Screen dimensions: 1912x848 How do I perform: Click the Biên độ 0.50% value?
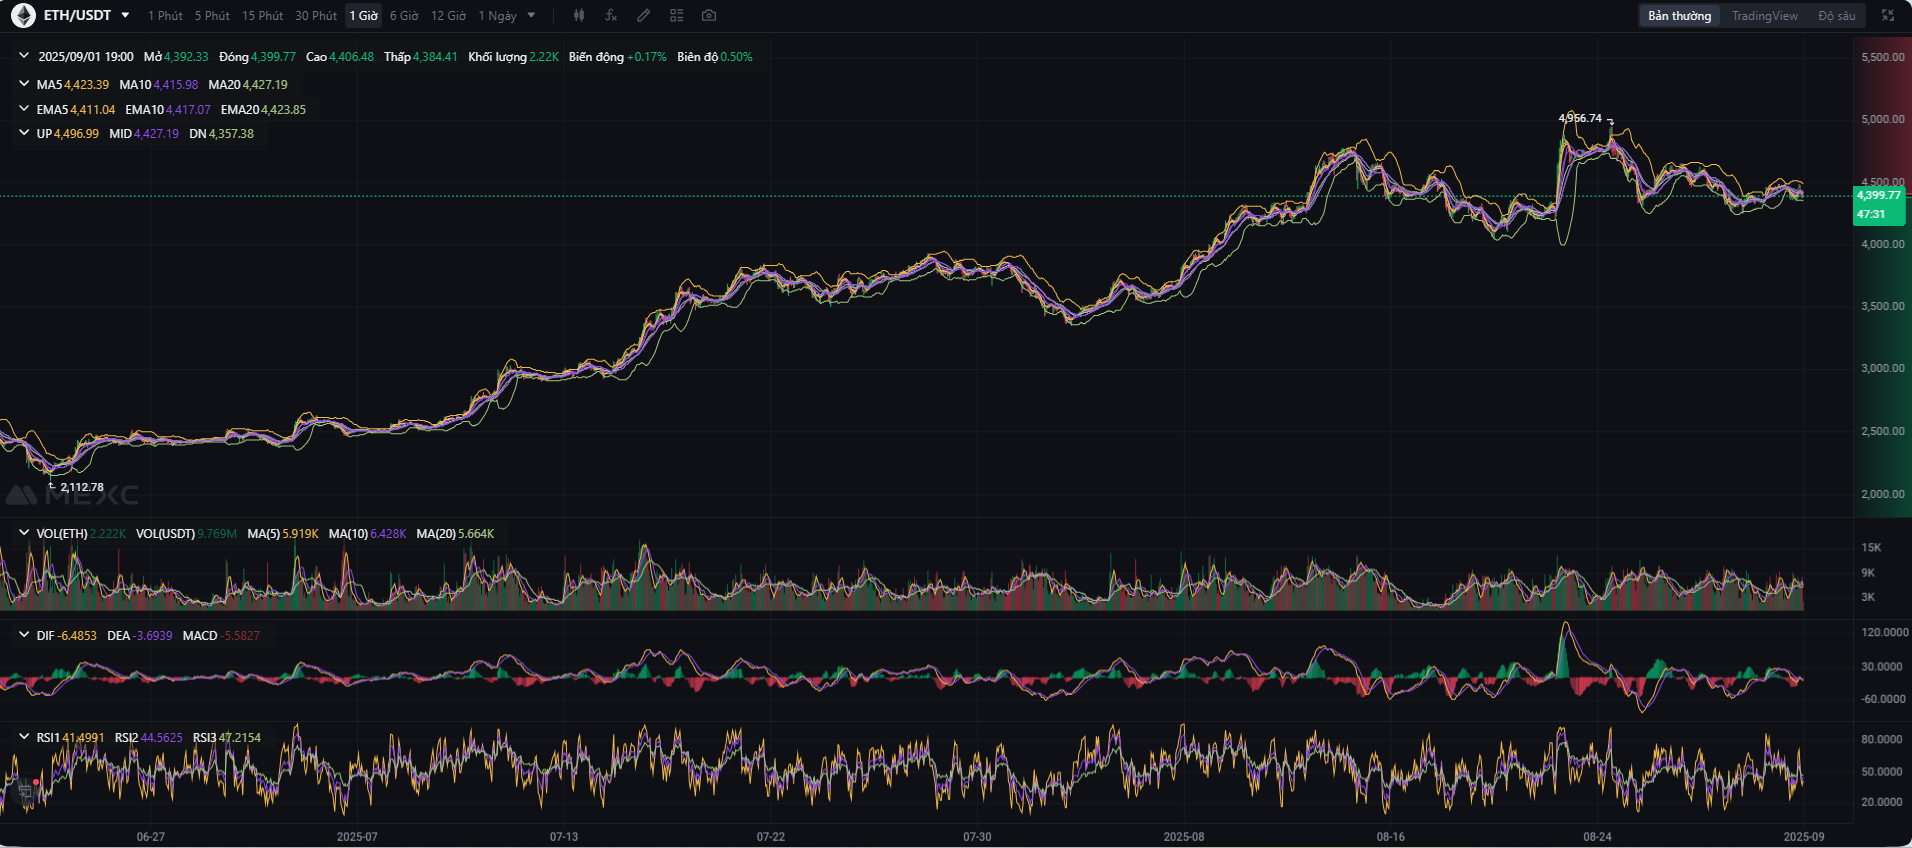[x=736, y=57]
